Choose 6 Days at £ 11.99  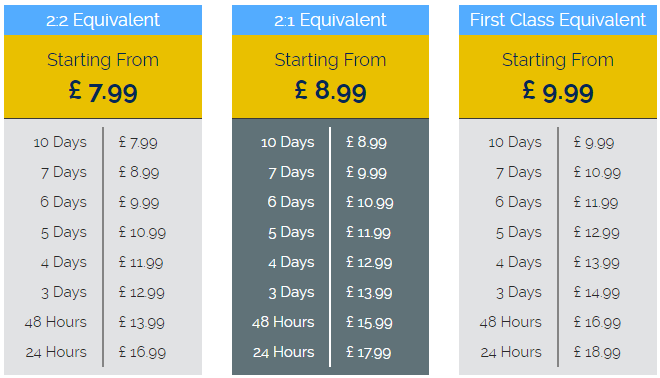[x=518, y=202]
